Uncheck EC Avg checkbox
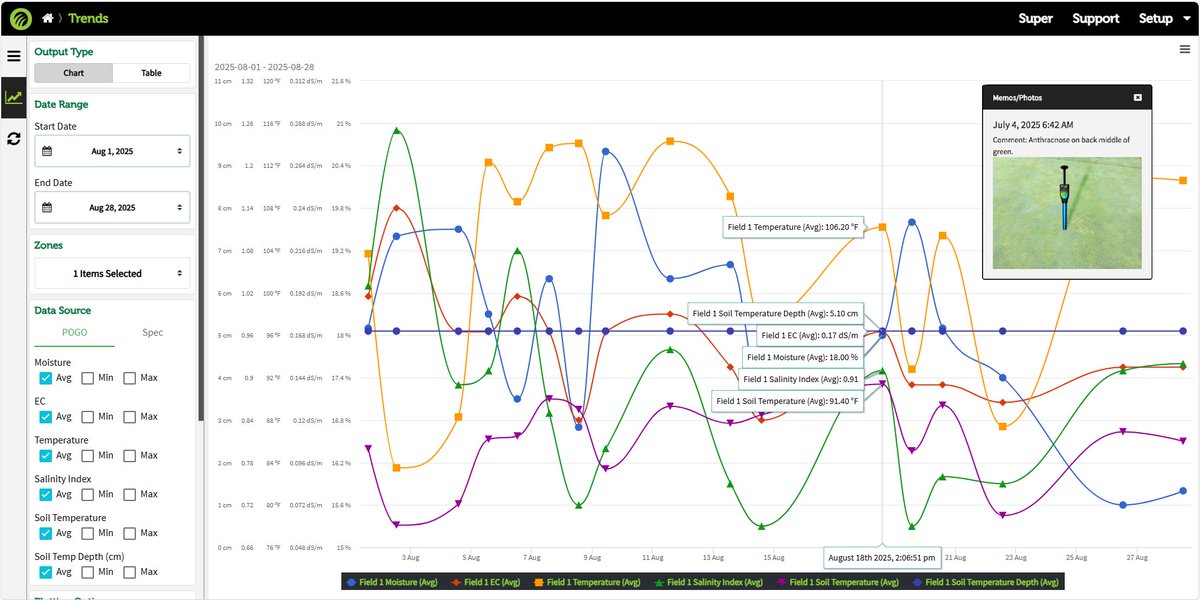1200x600 pixels. pos(45,417)
